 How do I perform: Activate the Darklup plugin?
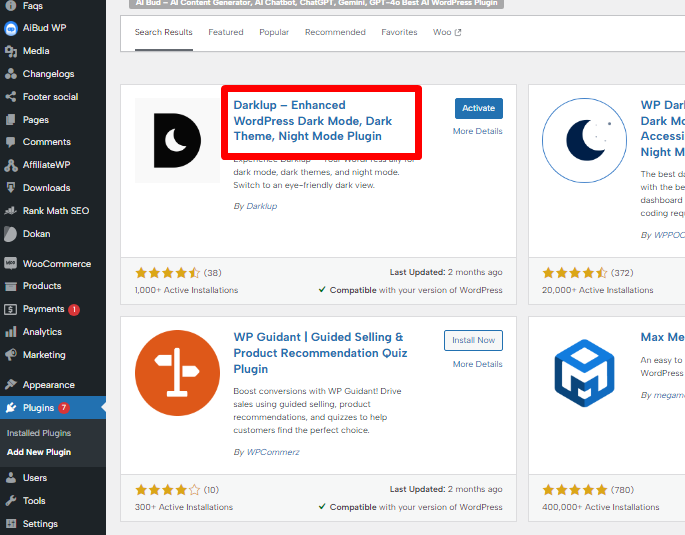[479, 108]
